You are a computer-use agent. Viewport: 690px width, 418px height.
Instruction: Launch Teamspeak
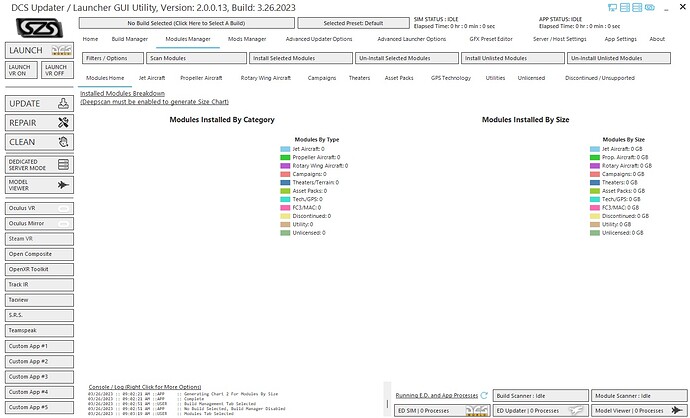(39, 330)
